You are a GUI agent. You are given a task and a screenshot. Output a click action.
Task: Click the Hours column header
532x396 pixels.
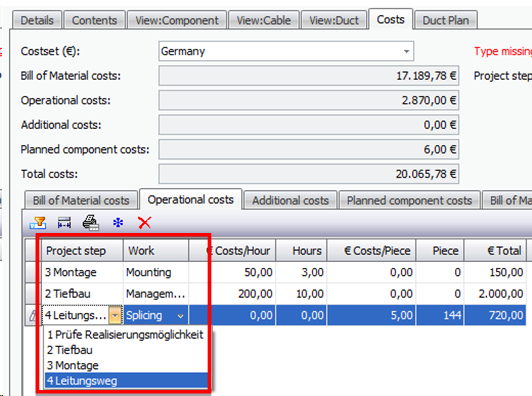pos(301,251)
